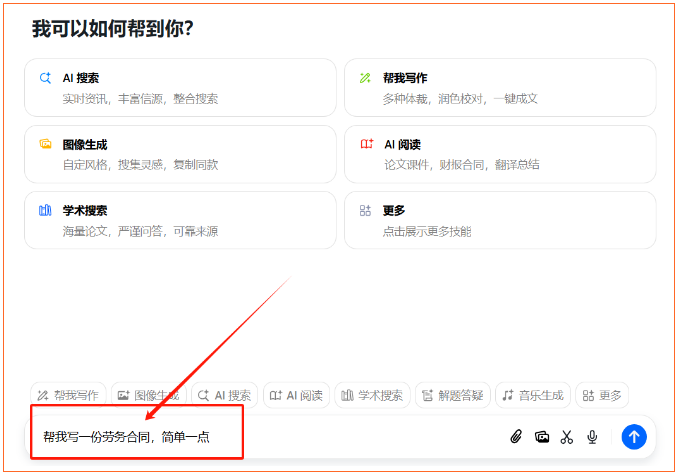Select the 解题答疑 shortcut chip
The image size is (677, 476).
click(452, 395)
